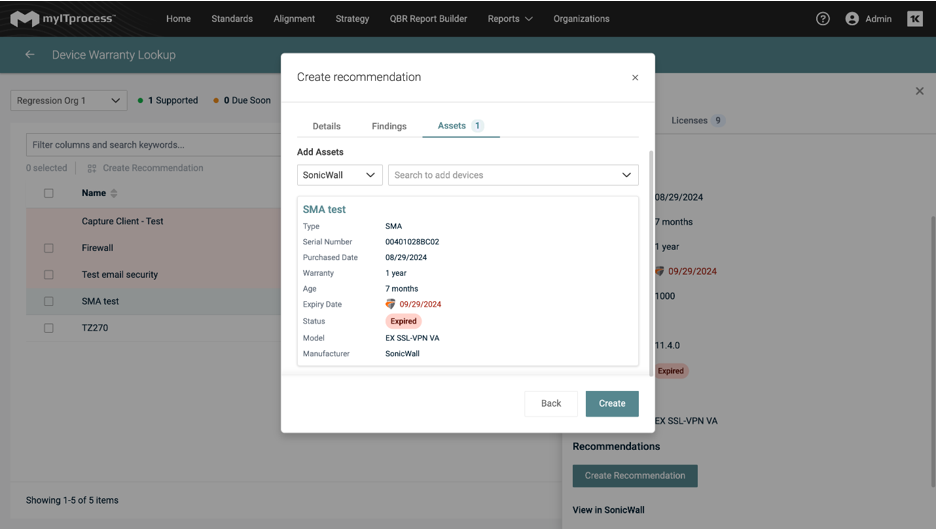Switch to the Details tab in dialog
Image resolution: width=937 pixels, height=531 pixels.
326,126
